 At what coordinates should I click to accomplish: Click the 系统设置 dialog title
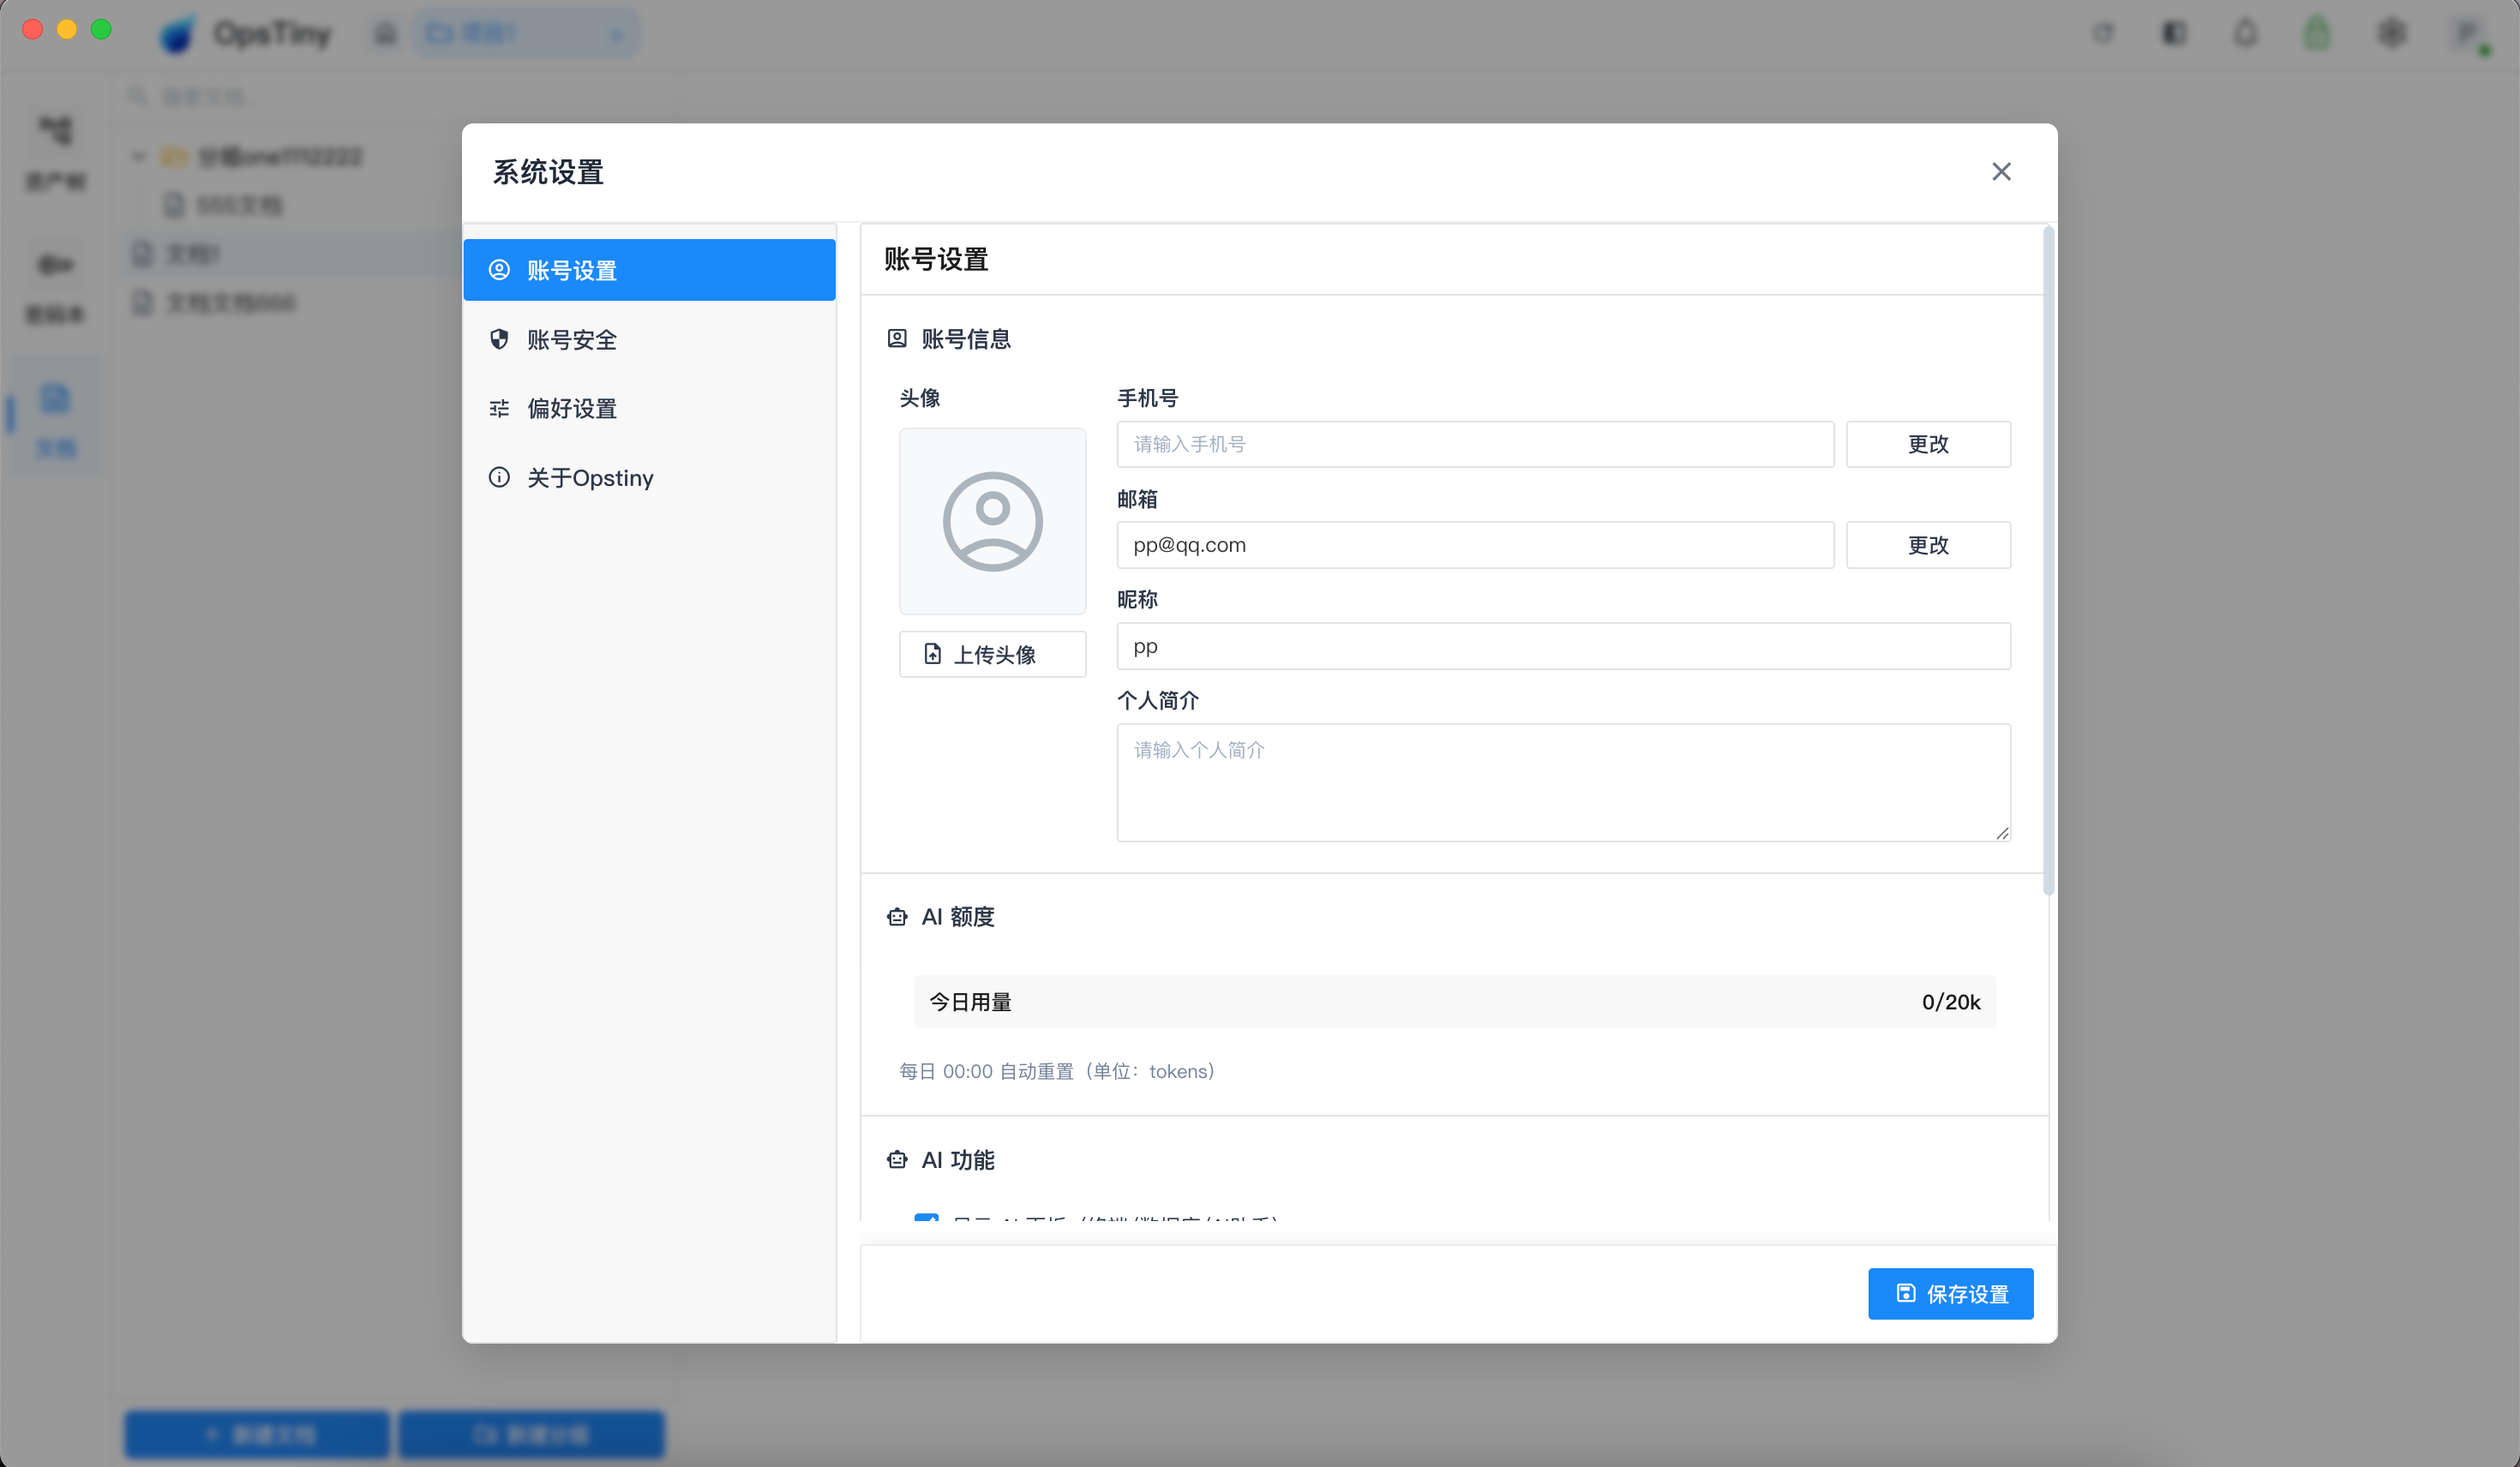(x=548, y=172)
